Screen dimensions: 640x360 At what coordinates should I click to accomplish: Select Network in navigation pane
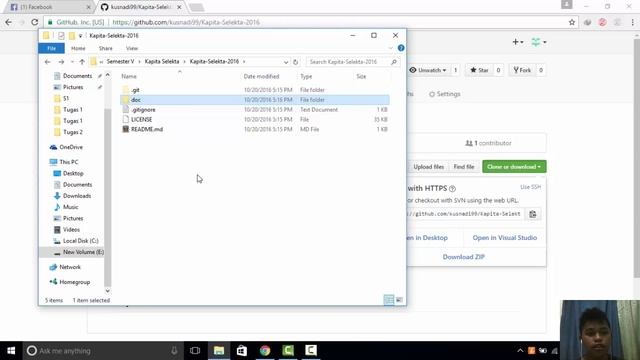[69, 267]
